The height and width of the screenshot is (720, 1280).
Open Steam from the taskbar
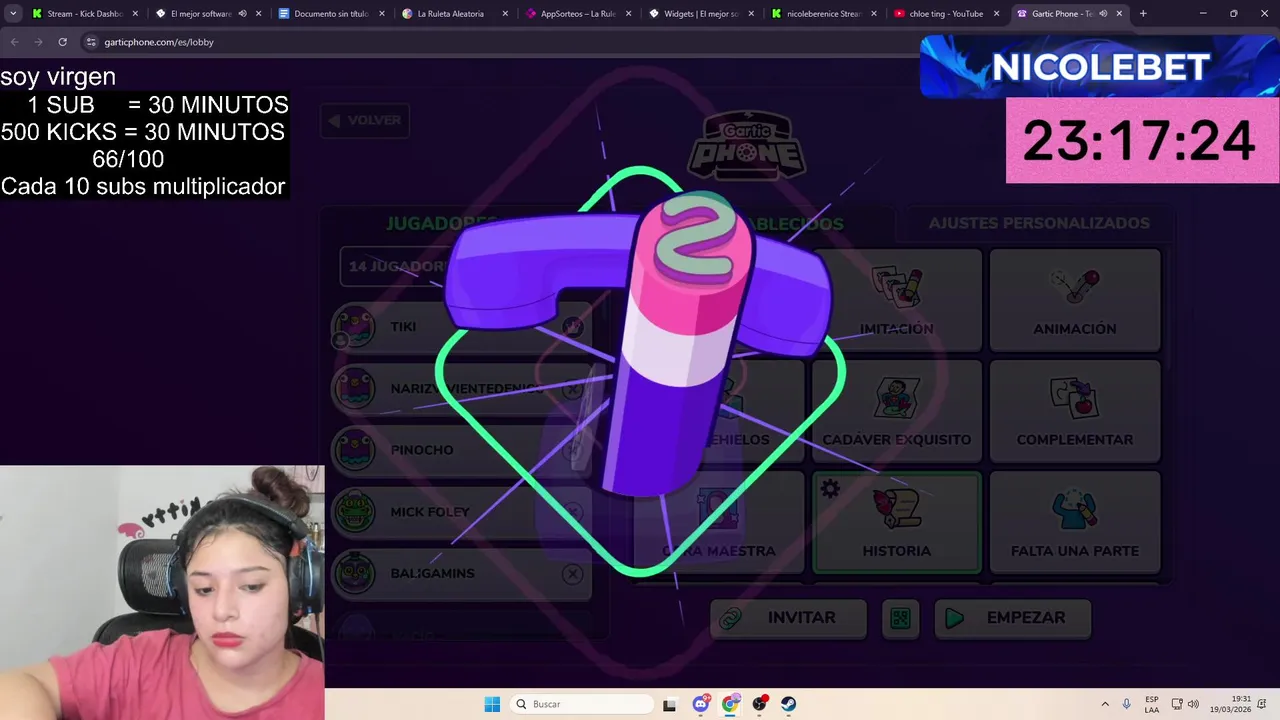coord(789,704)
